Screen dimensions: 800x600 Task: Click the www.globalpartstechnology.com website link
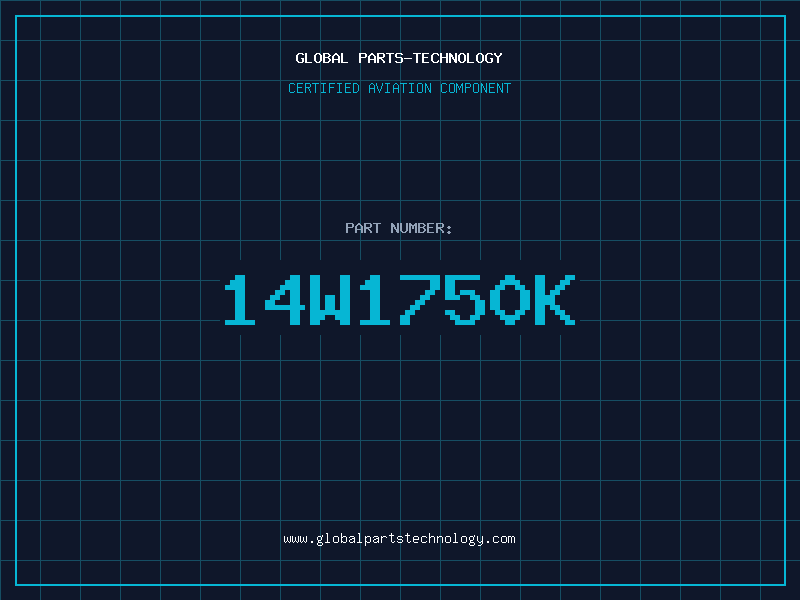coord(399,539)
